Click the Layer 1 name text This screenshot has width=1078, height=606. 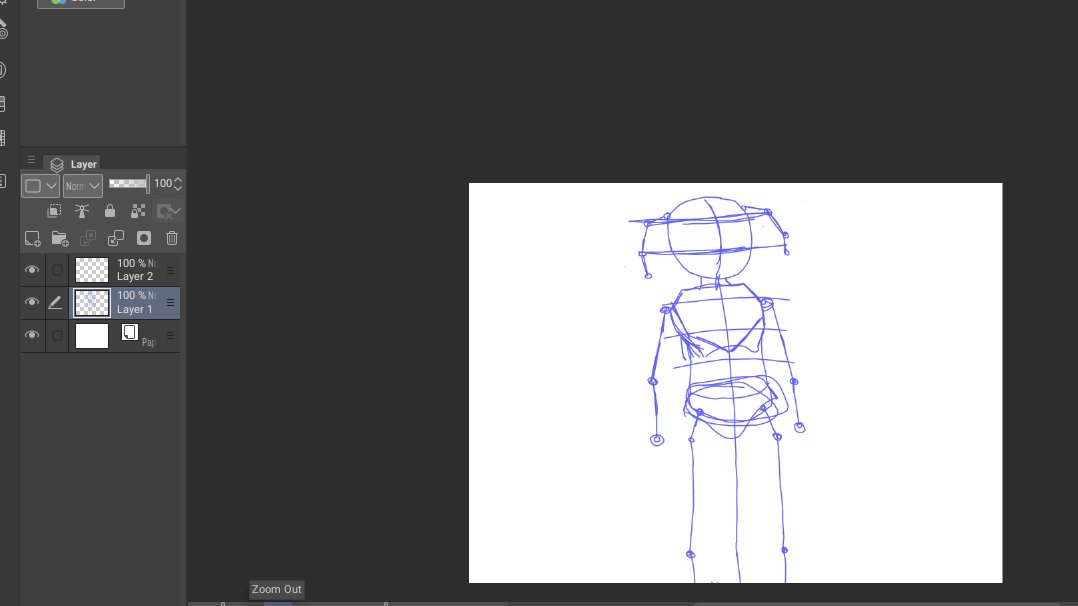tap(135, 310)
